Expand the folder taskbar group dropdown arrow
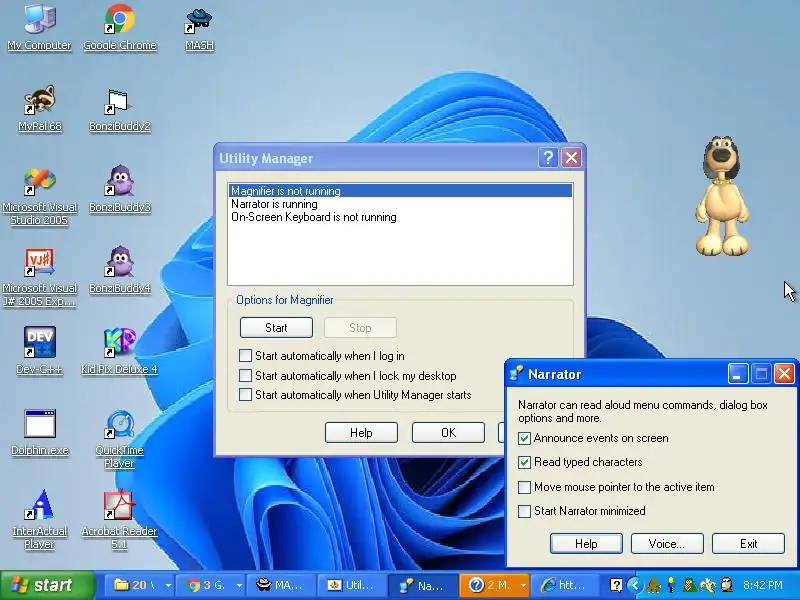This screenshot has height=600, width=800. pos(168,585)
